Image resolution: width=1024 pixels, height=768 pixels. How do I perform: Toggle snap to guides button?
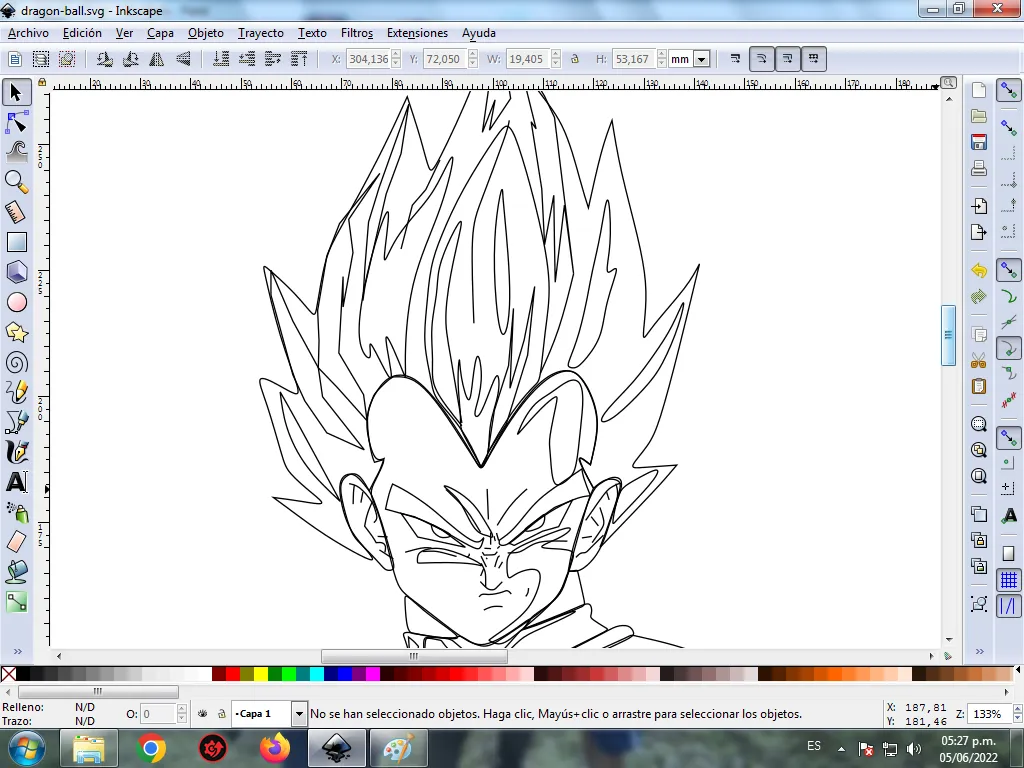(x=1009, y=605)
